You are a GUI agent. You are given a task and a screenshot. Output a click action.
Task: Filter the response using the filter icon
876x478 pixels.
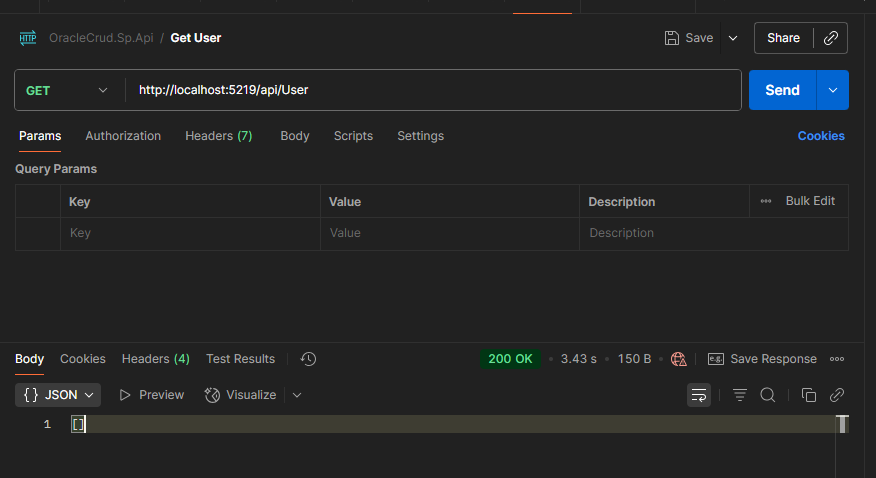(x=740, y=395)
